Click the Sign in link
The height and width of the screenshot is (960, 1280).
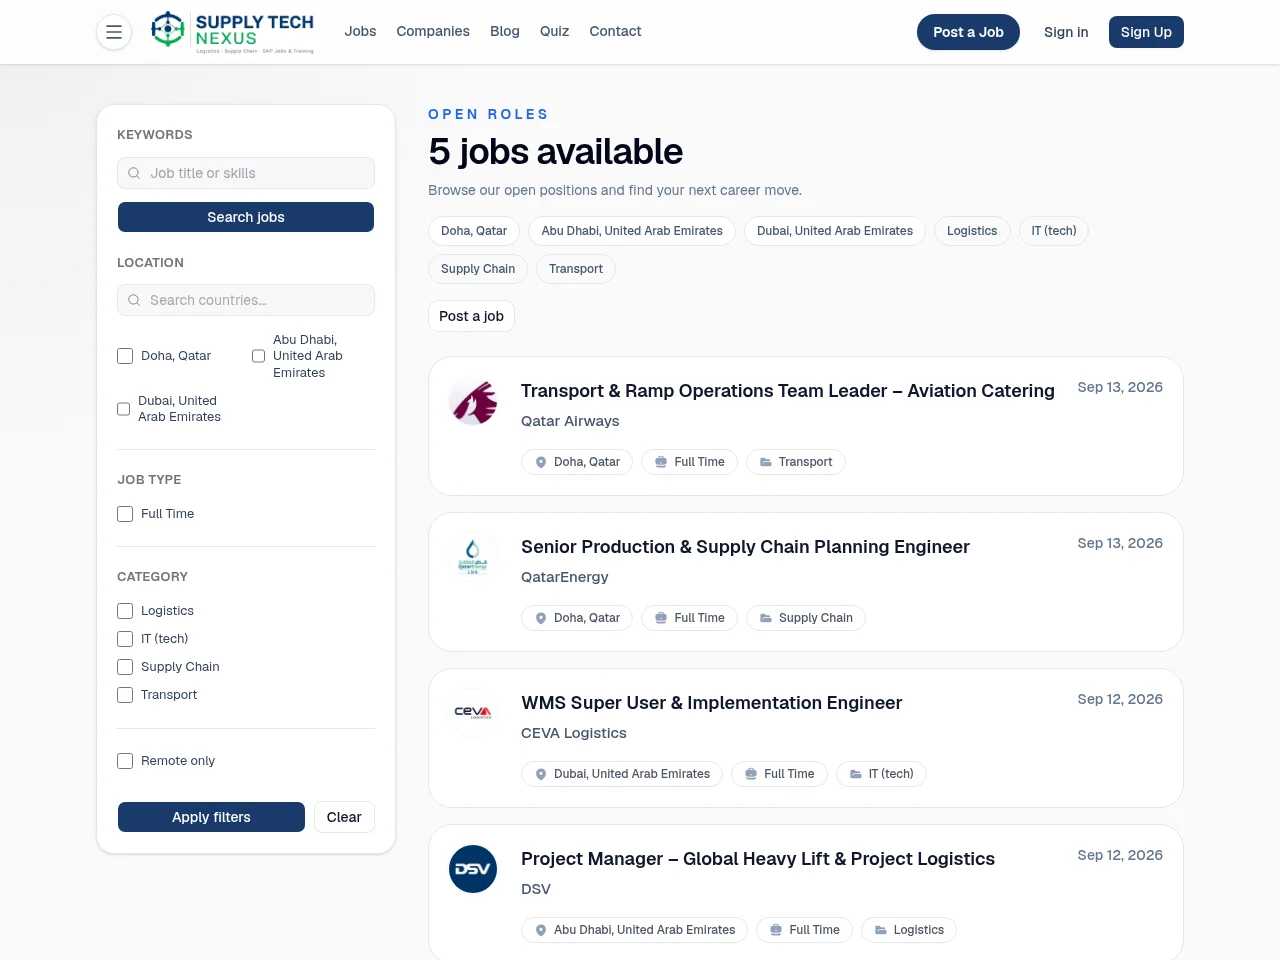pyautogui.click(x=1066, y=32)
